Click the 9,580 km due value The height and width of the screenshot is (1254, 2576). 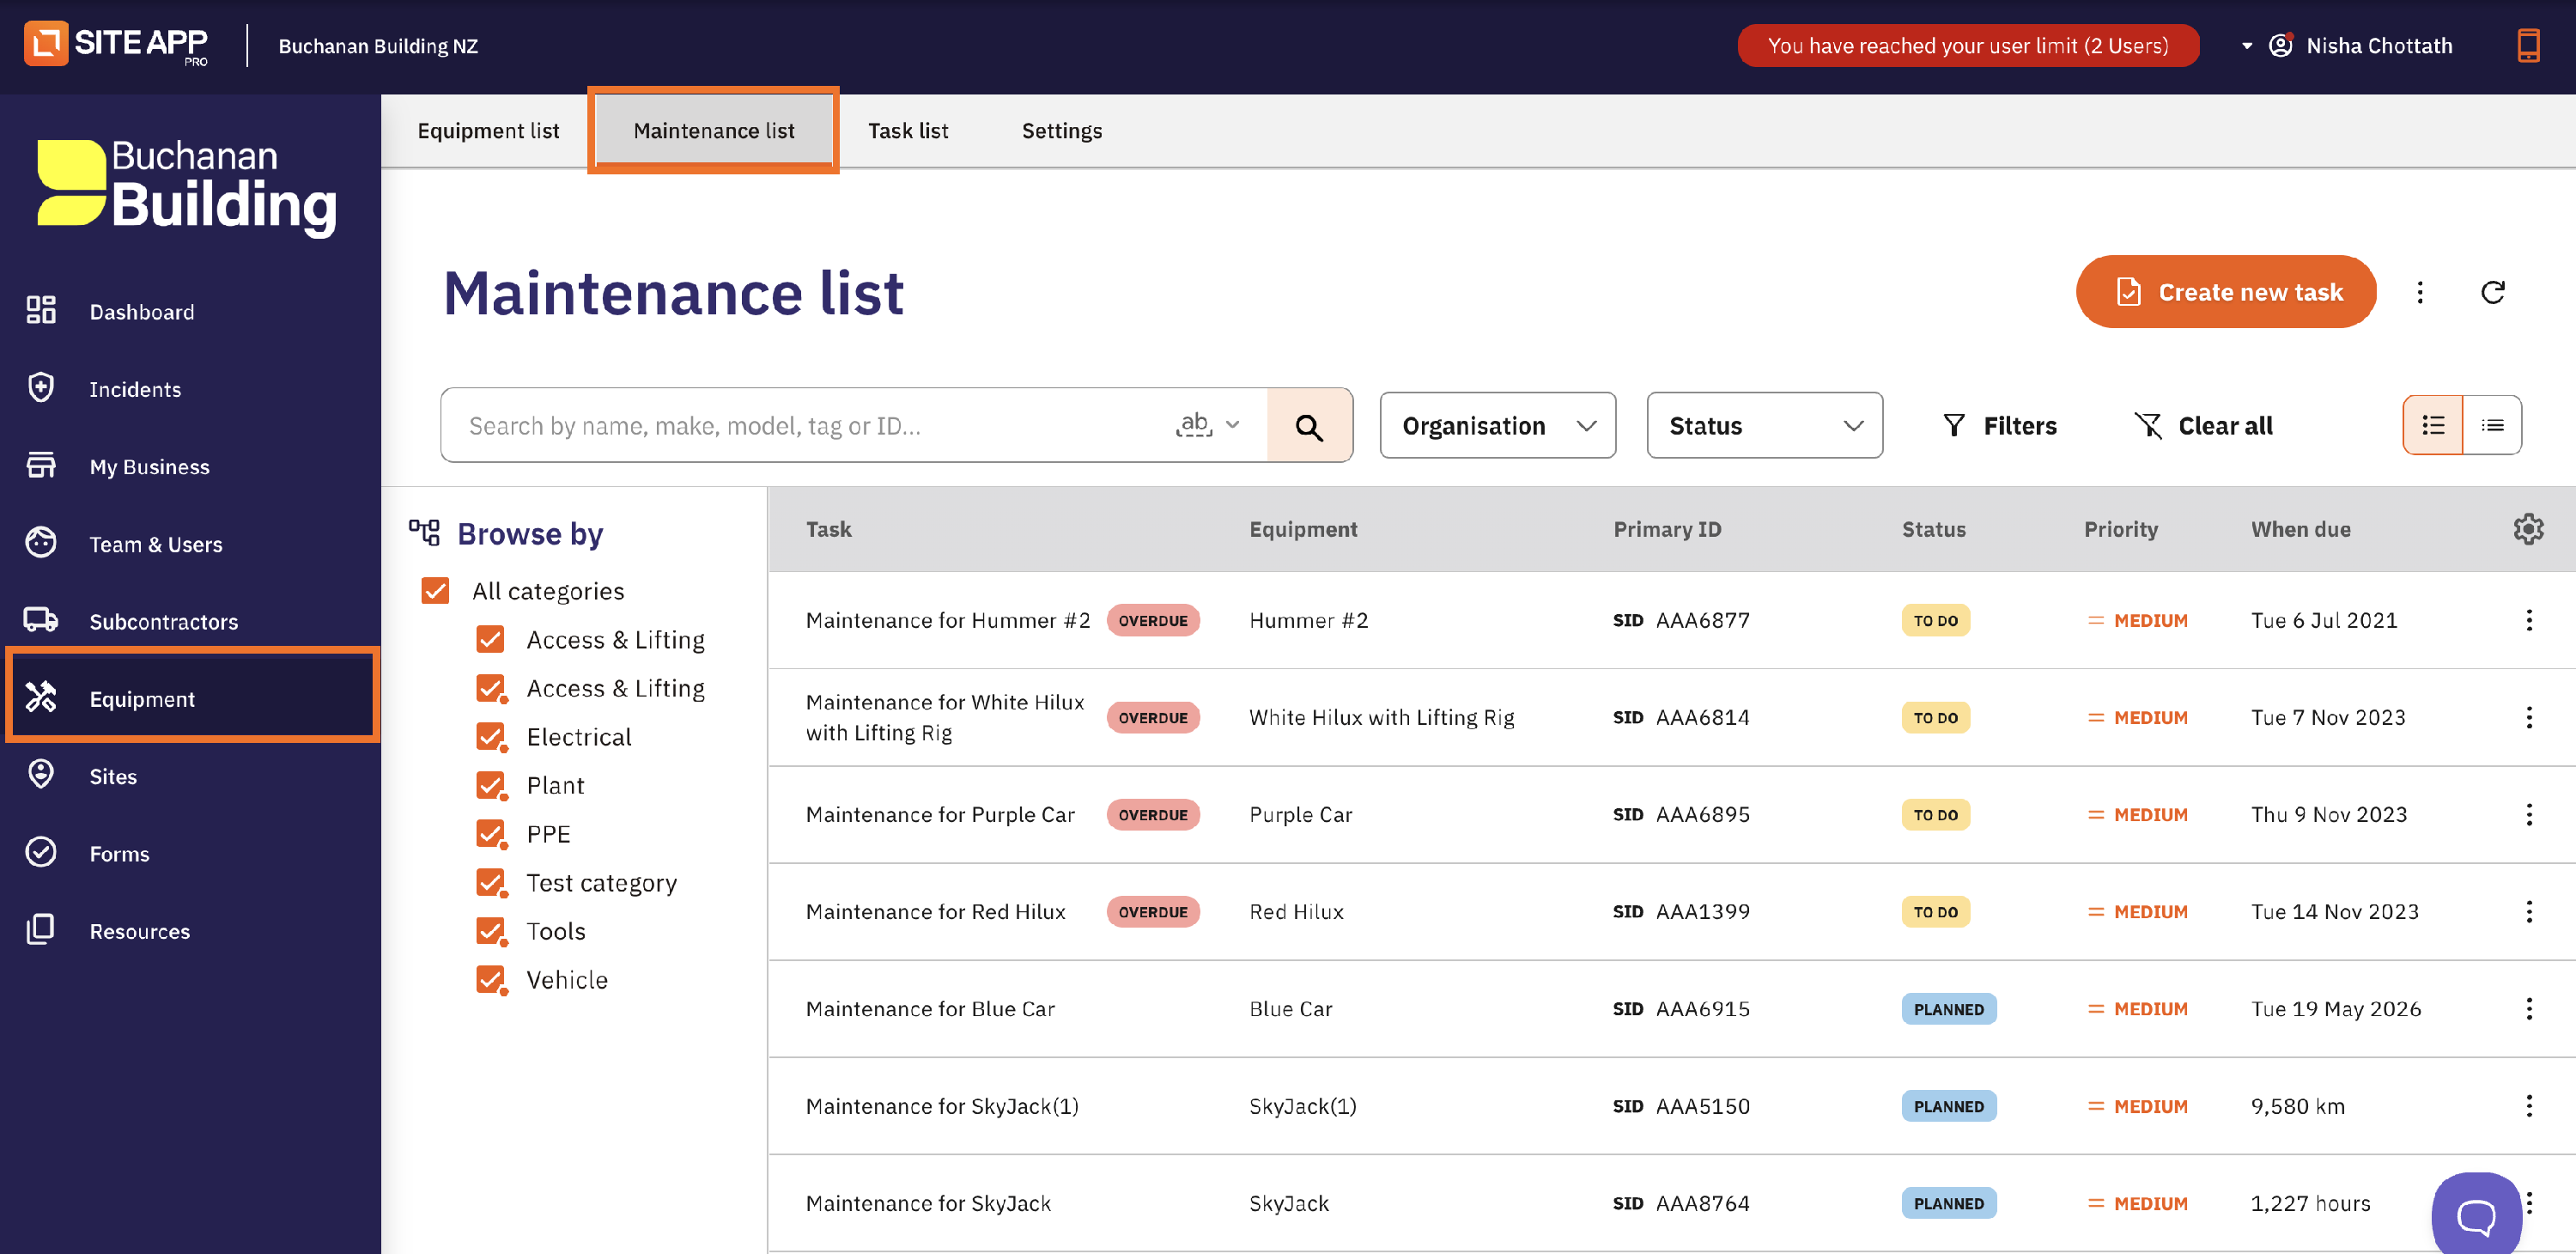(x=2297, y=1105)
